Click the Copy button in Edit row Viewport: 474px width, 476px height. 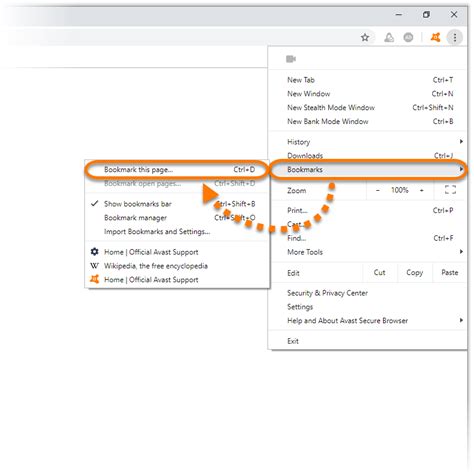pyautogui.click(x=415, y=272)
